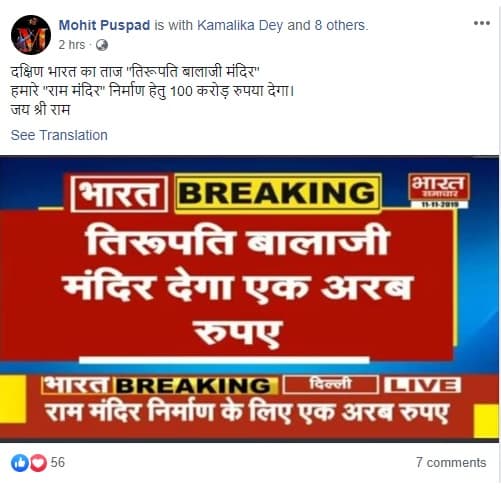Show the '8 others' tagged list
Image resolution: width=501 pixels, height=489 pixels.
coord(341,25)
